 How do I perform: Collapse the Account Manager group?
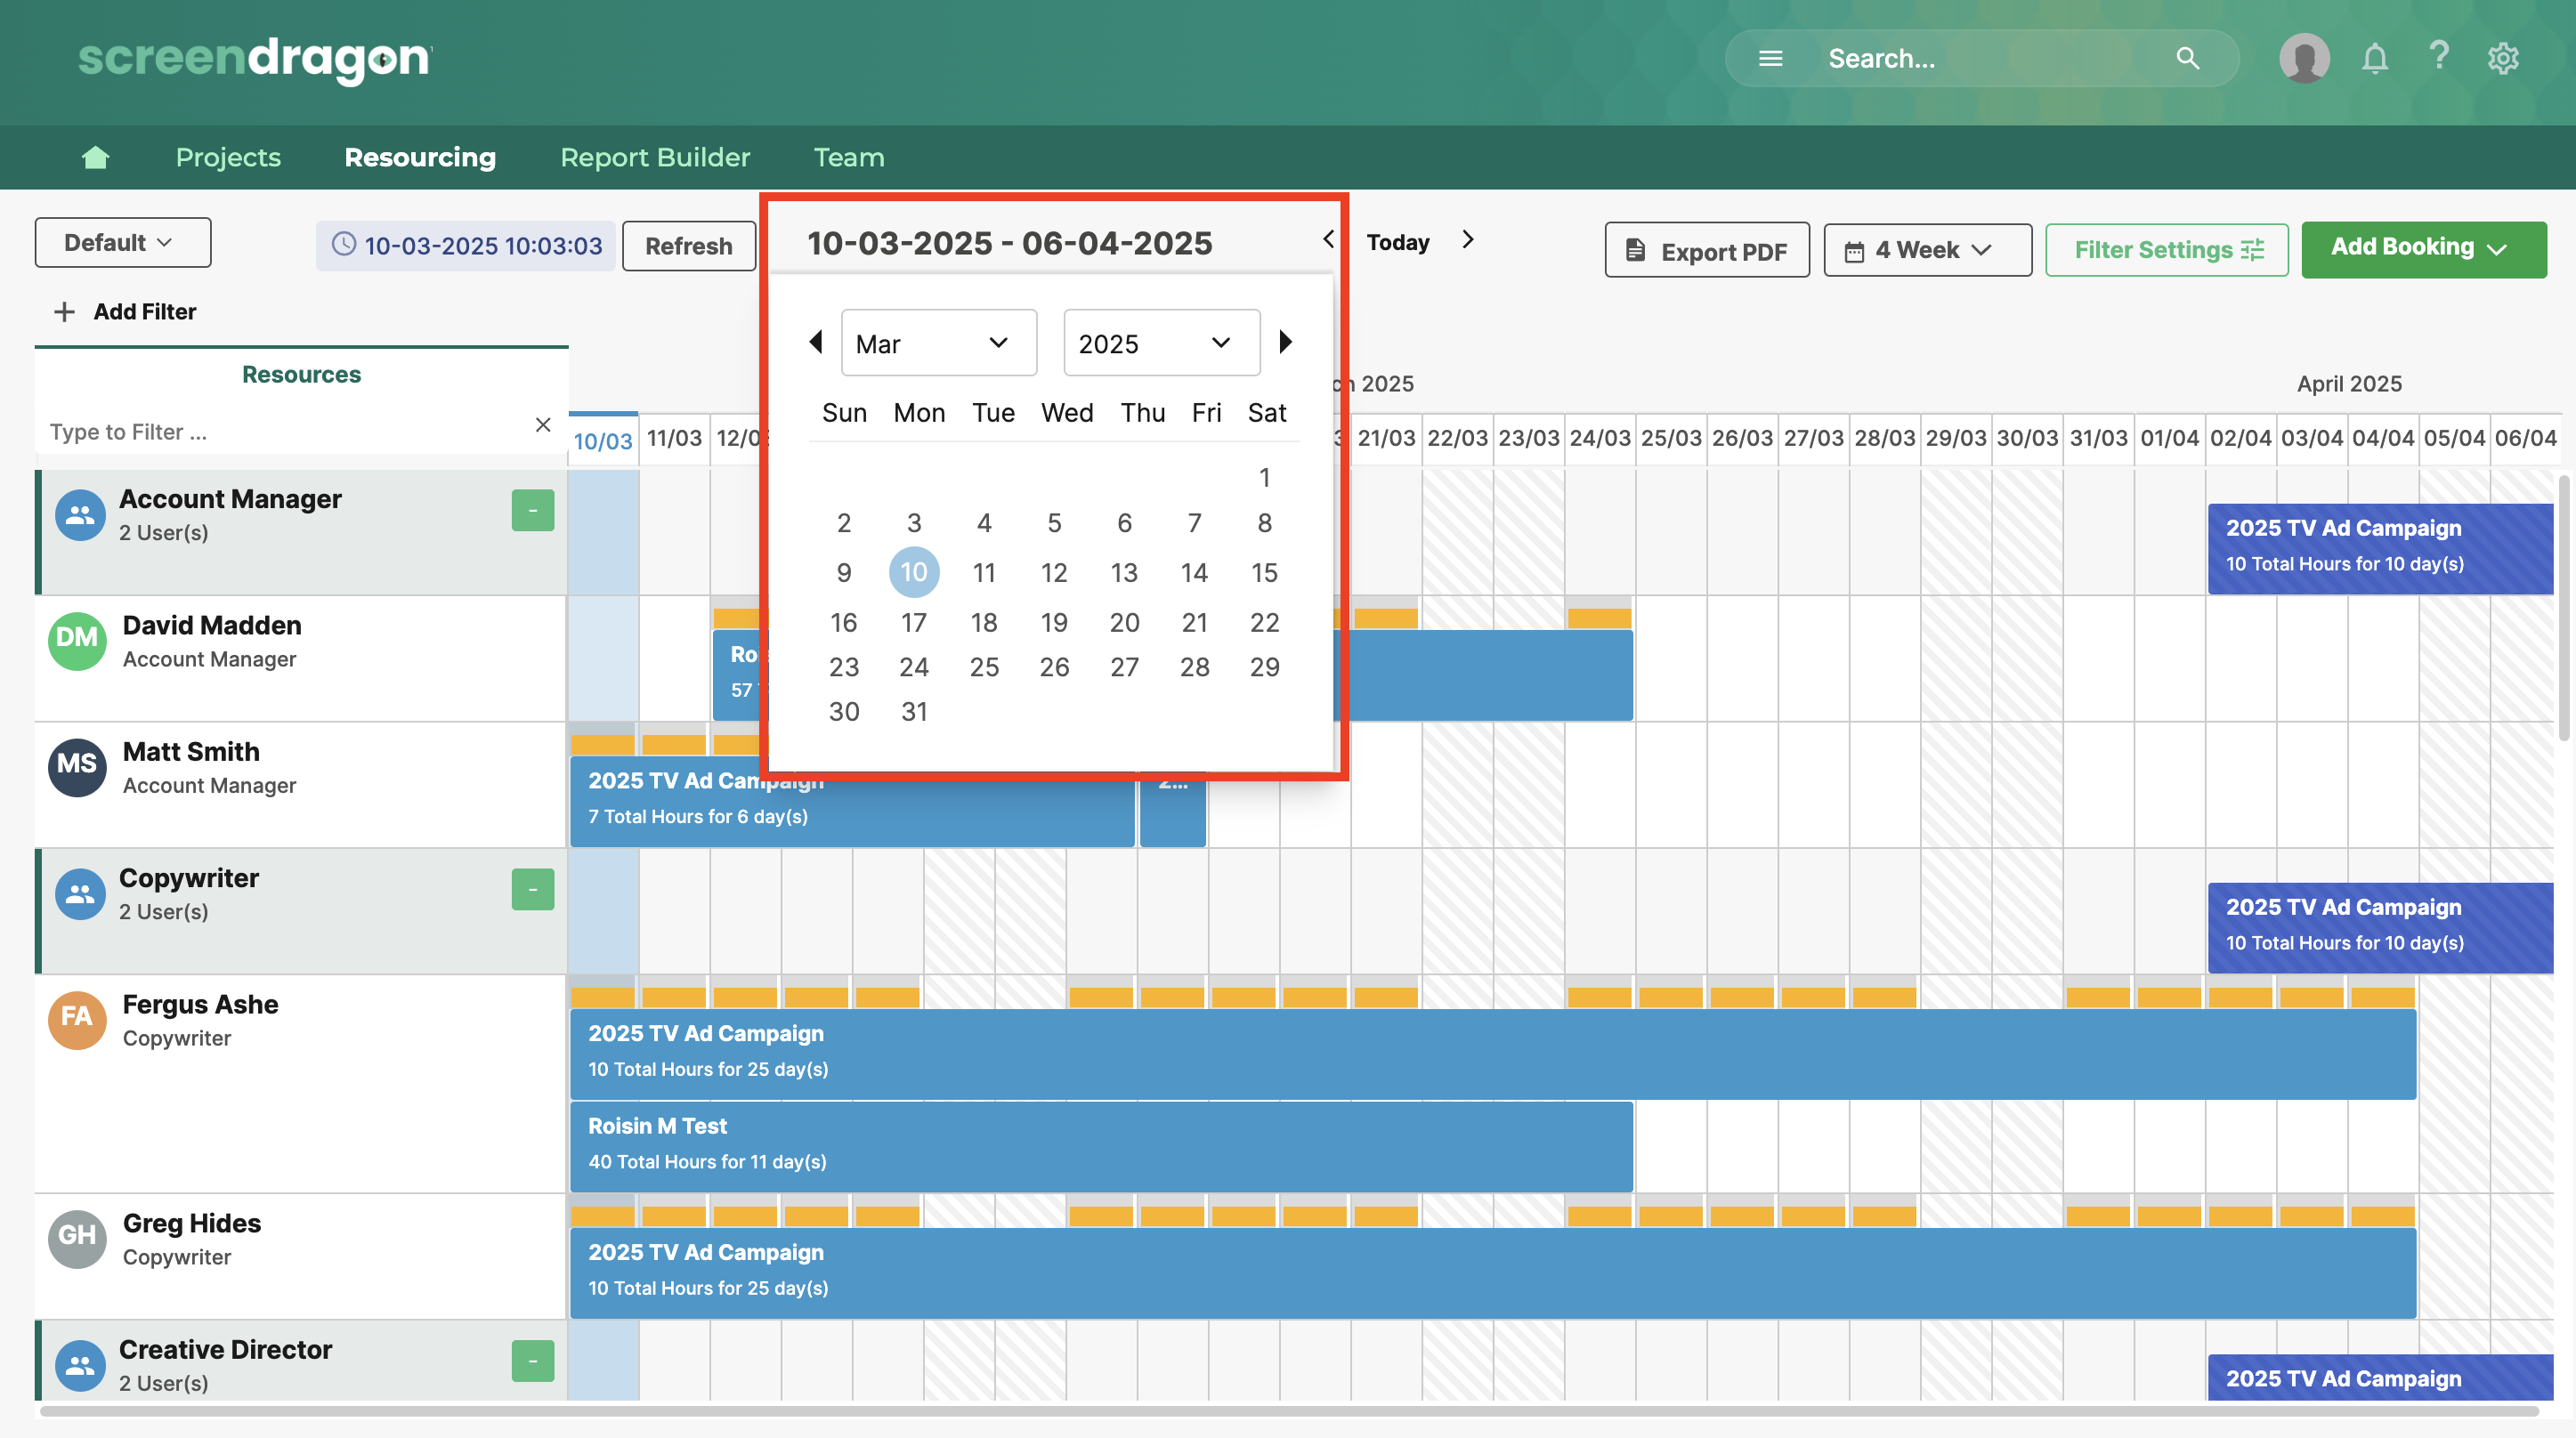click(532, 510)
